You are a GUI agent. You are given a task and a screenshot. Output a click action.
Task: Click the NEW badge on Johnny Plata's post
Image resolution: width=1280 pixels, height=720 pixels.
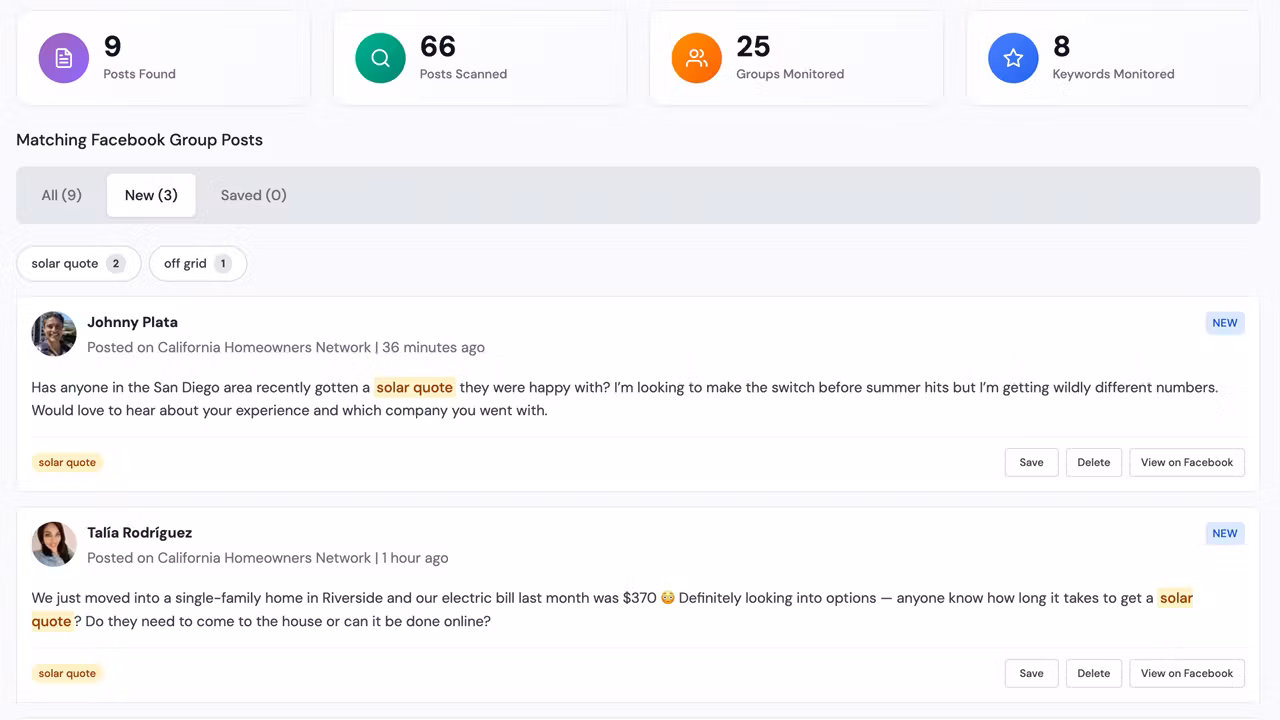(1224, 323)
